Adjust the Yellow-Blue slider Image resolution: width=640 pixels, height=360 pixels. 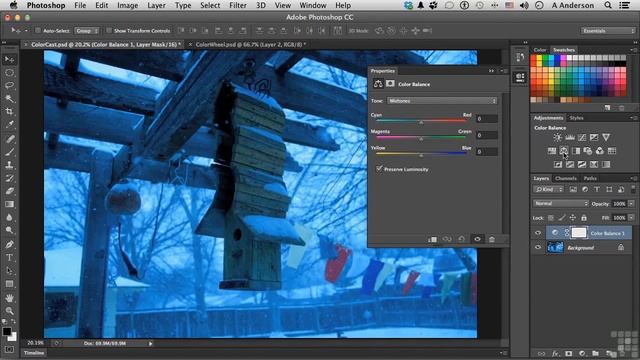pos(421,155)
